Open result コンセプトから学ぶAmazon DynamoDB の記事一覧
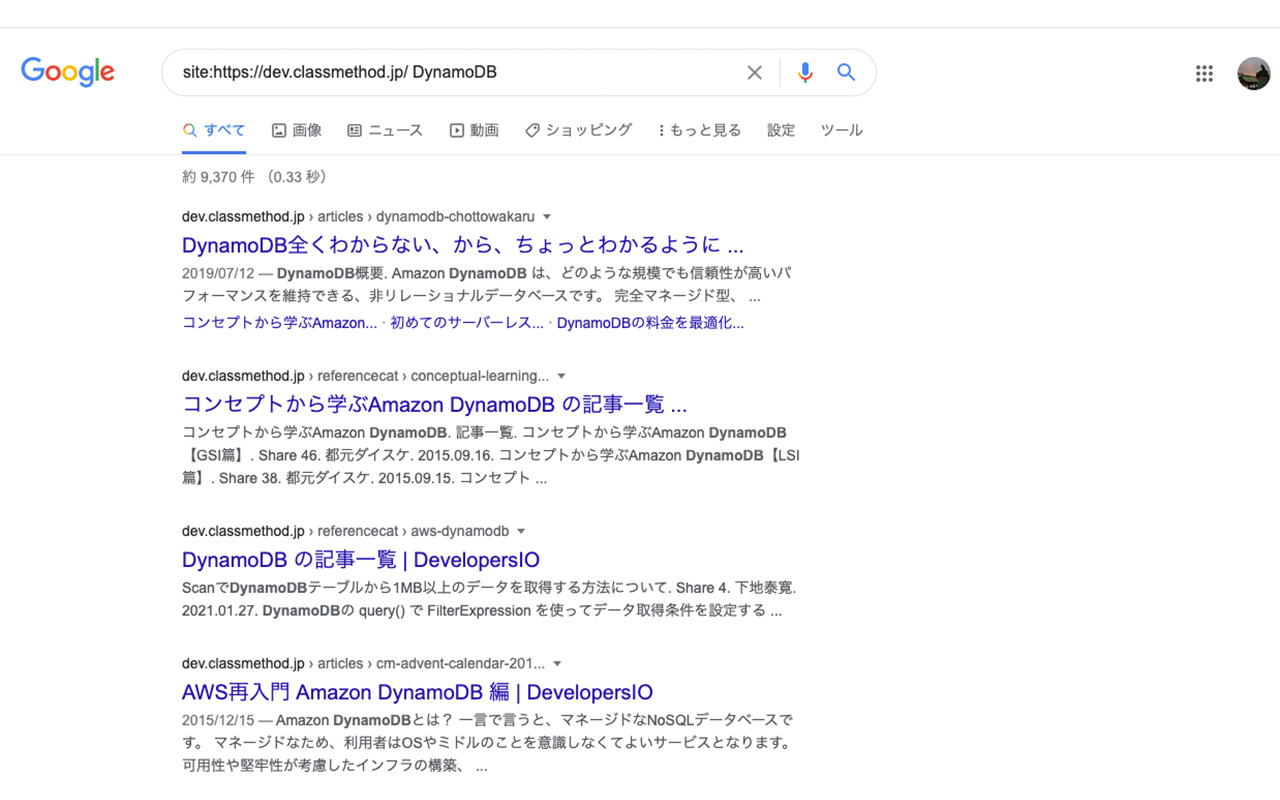The image size is (1280, 800). click(x=434, y=405)
